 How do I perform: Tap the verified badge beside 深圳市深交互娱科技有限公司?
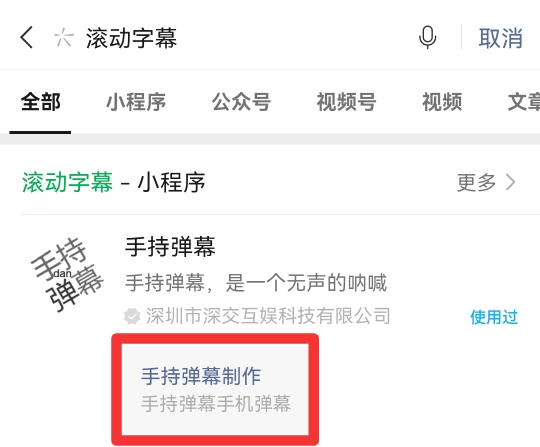click(x=132, y=316)
